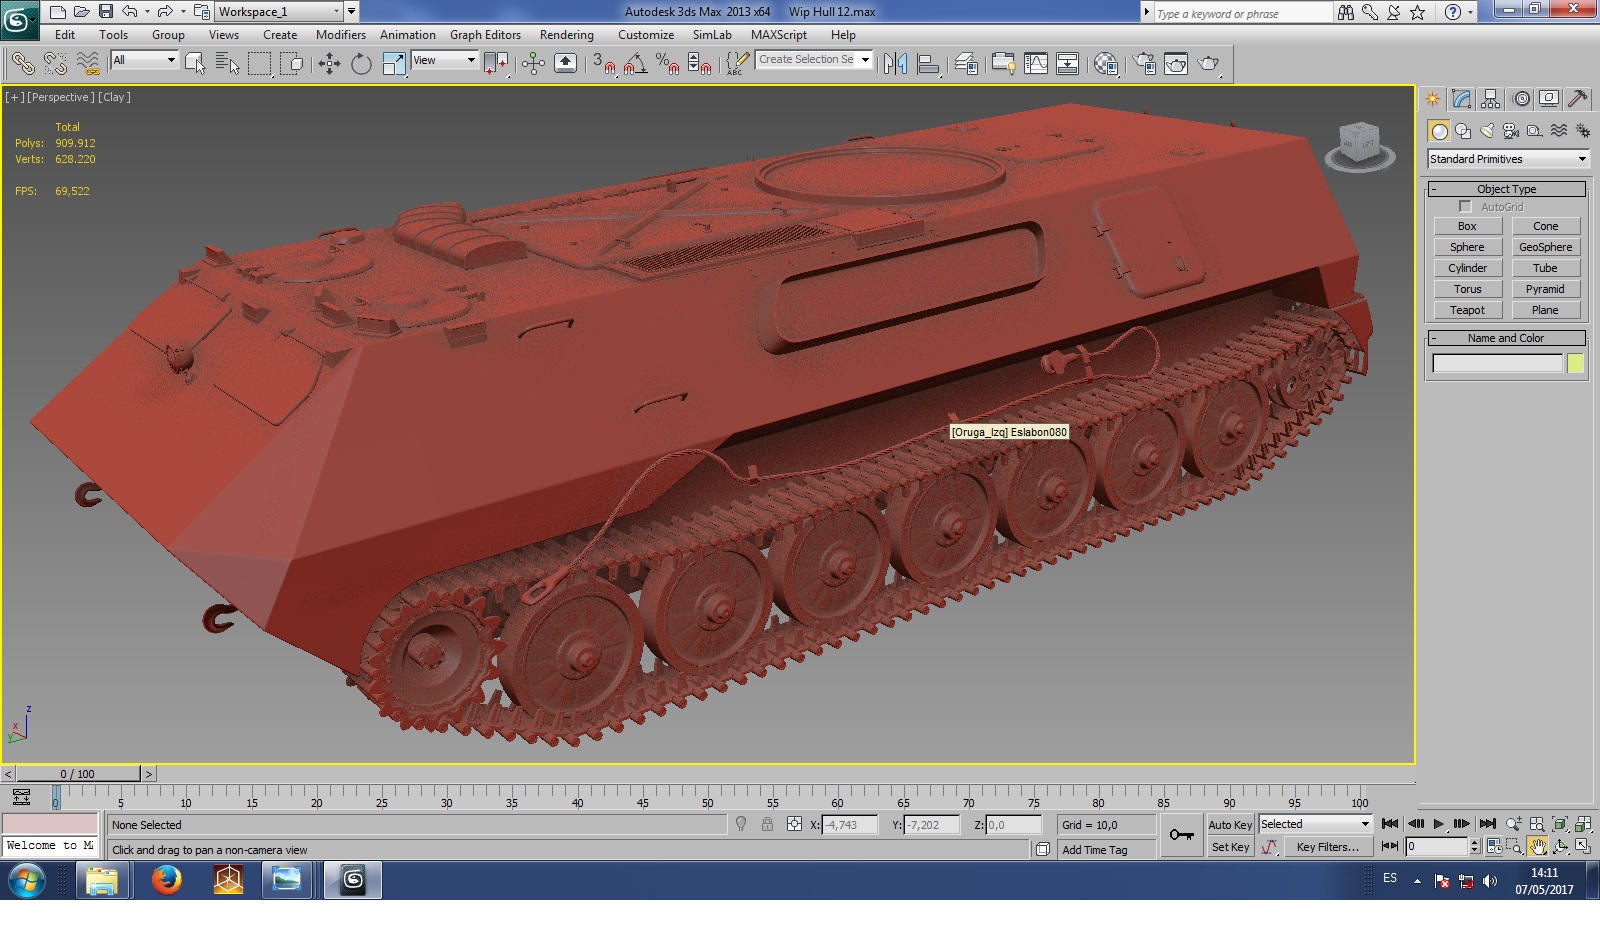Activate the Select and Move tool
This screenshot has height=936, width=1600.
[329, 64]
